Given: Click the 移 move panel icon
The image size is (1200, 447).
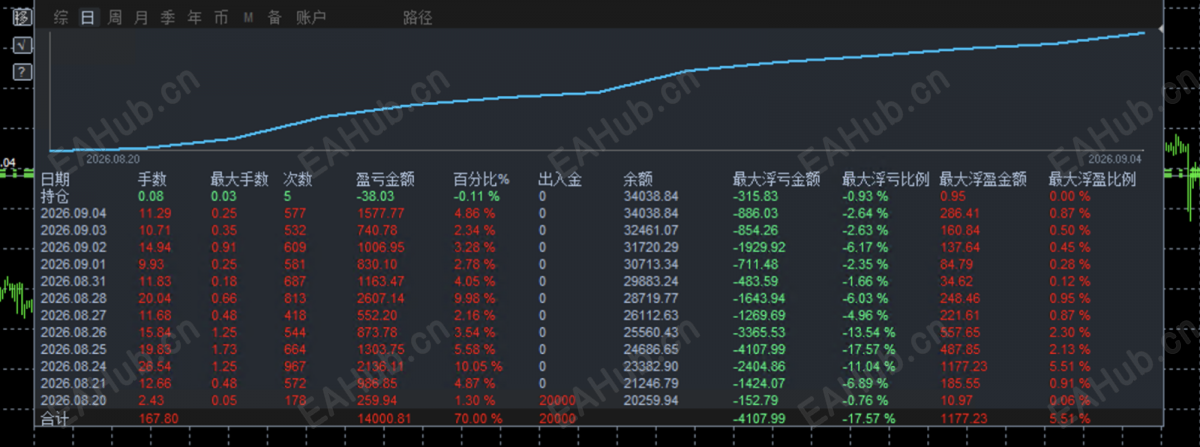Looking at the screenshot, I should click(23, 17).
